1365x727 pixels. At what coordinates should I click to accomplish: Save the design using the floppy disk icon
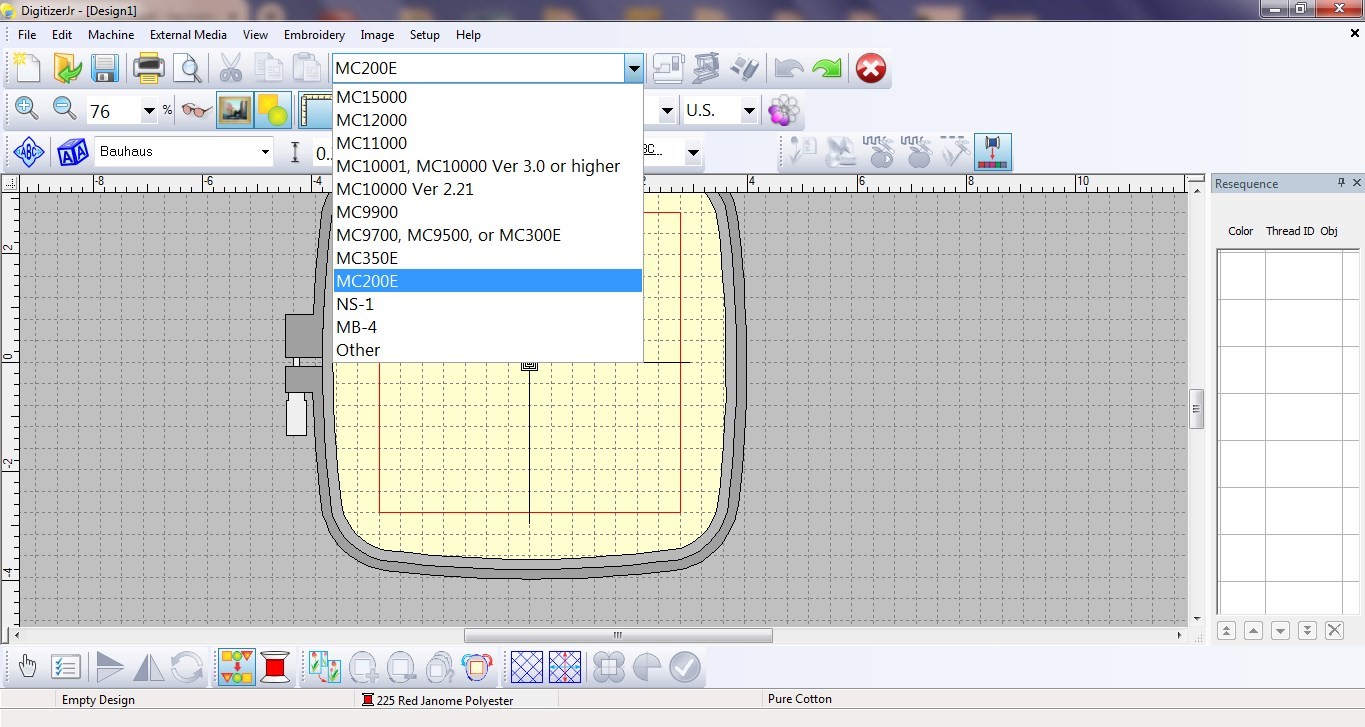[x=105, y=68]
